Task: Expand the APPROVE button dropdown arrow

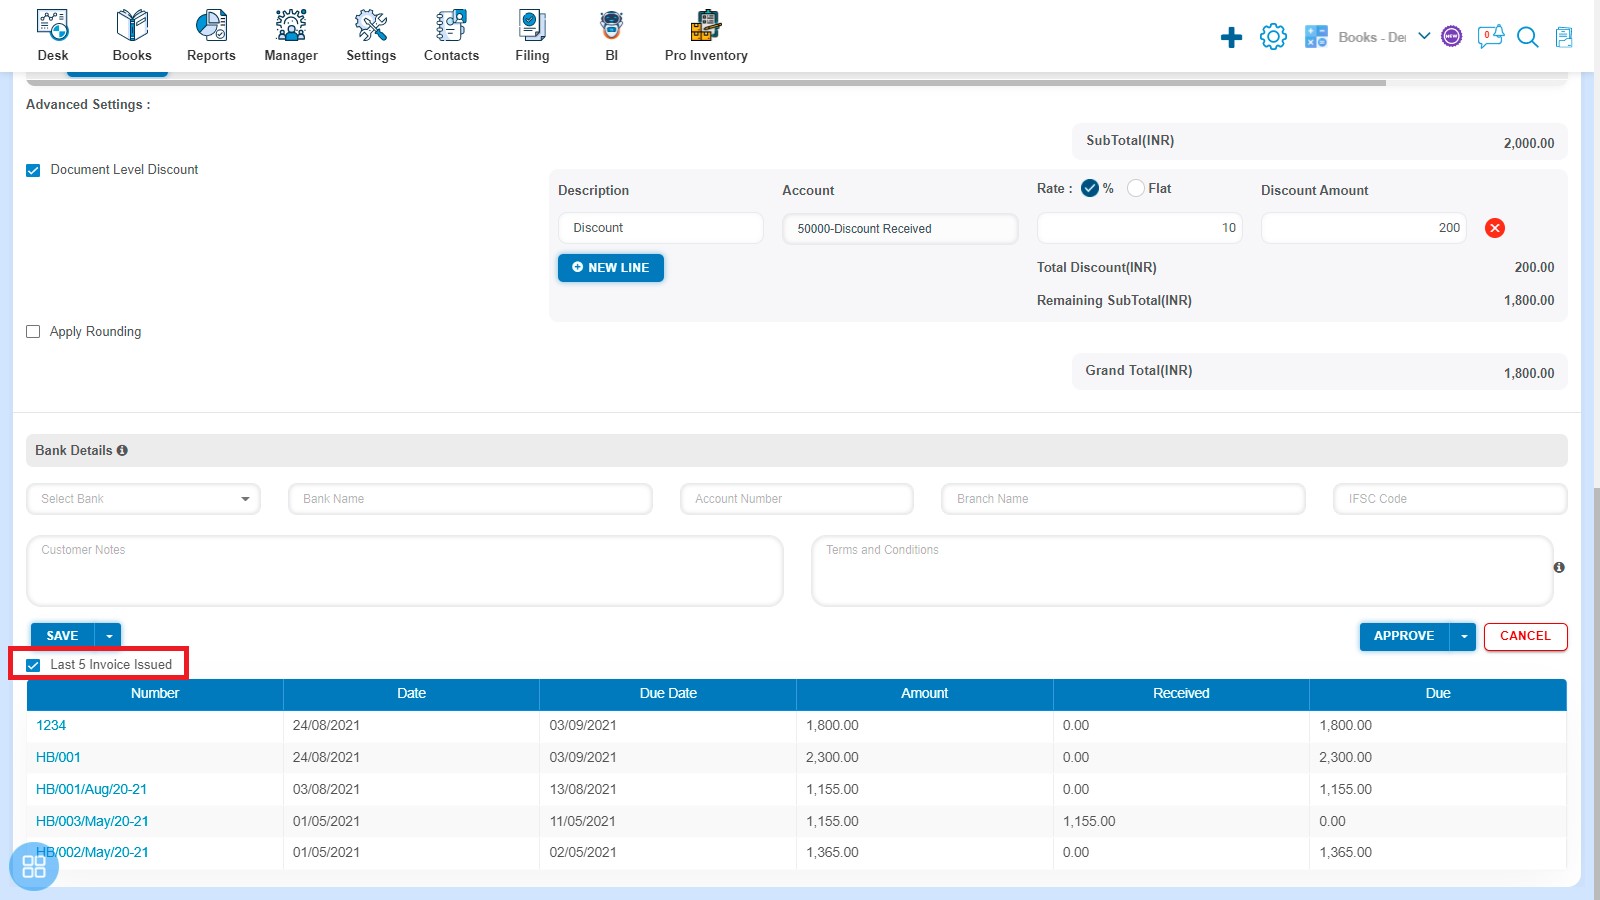Action: [x=1464, y=636]
